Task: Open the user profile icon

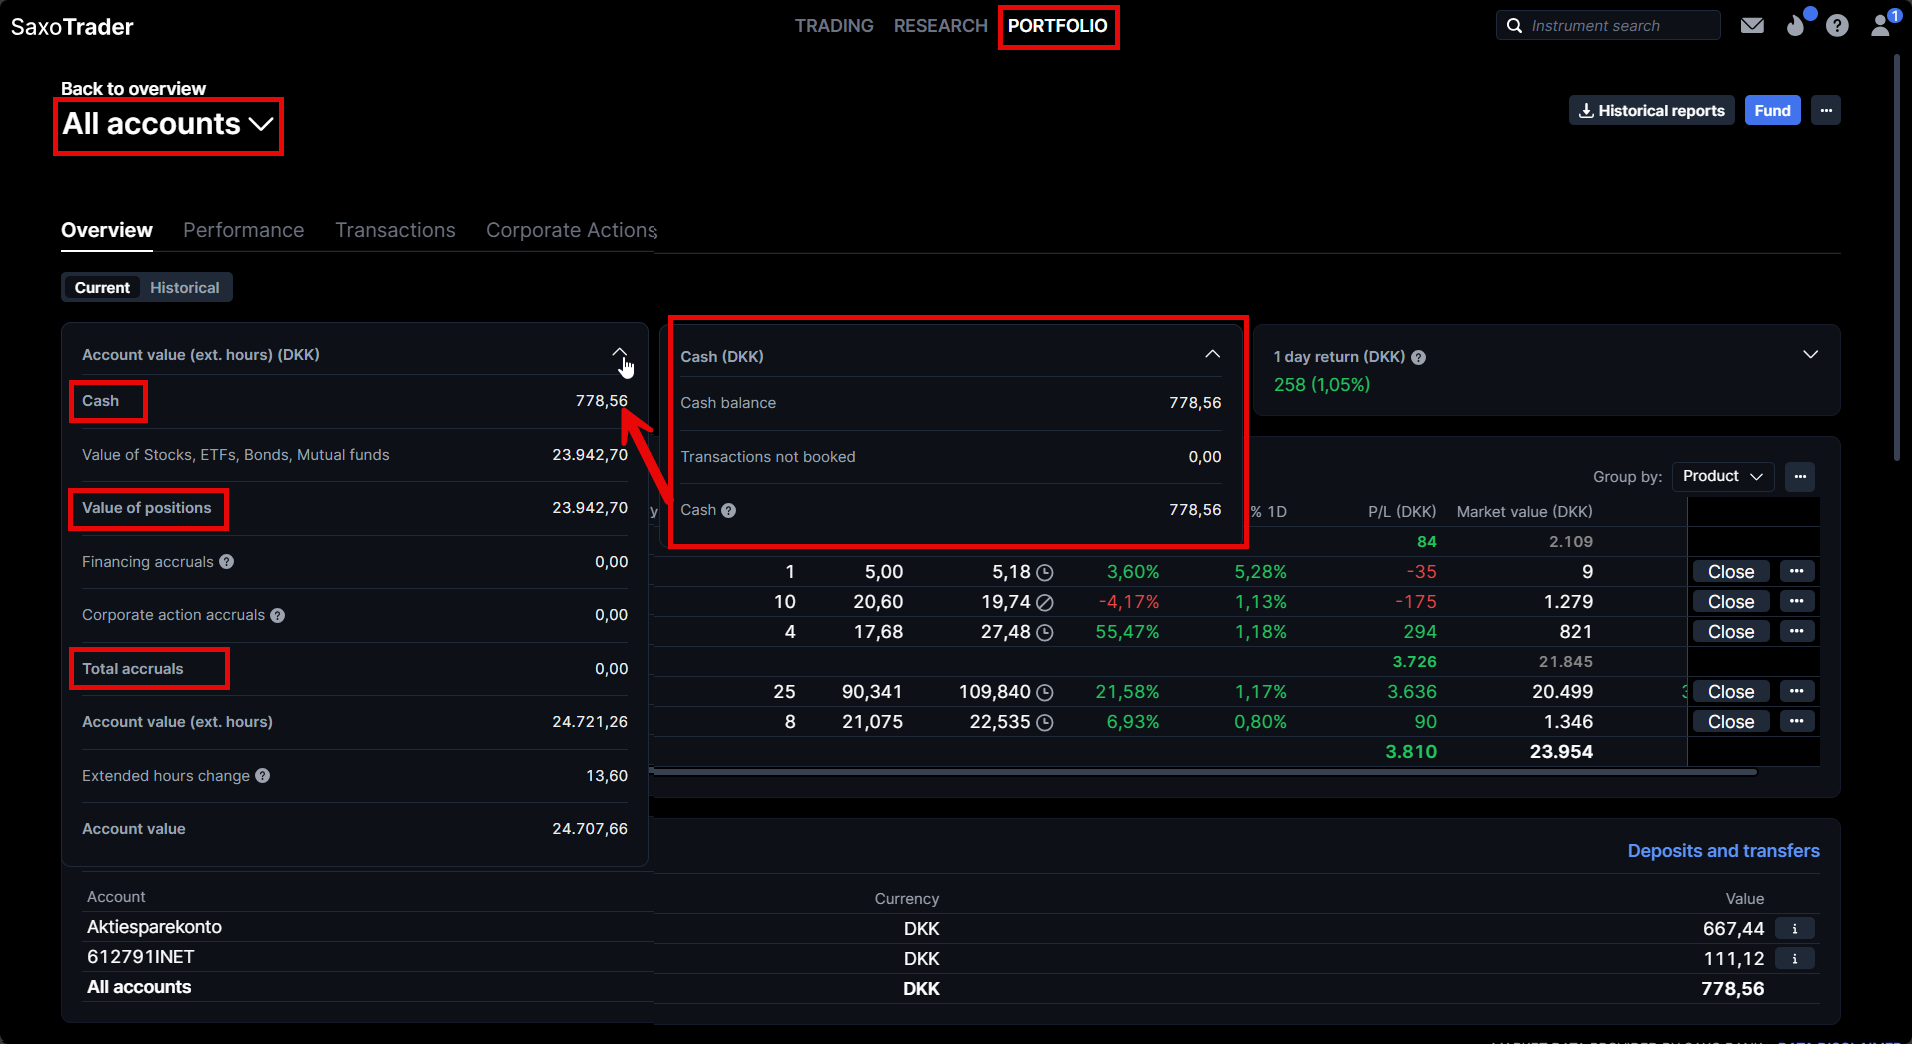Action: (1881, 26)
